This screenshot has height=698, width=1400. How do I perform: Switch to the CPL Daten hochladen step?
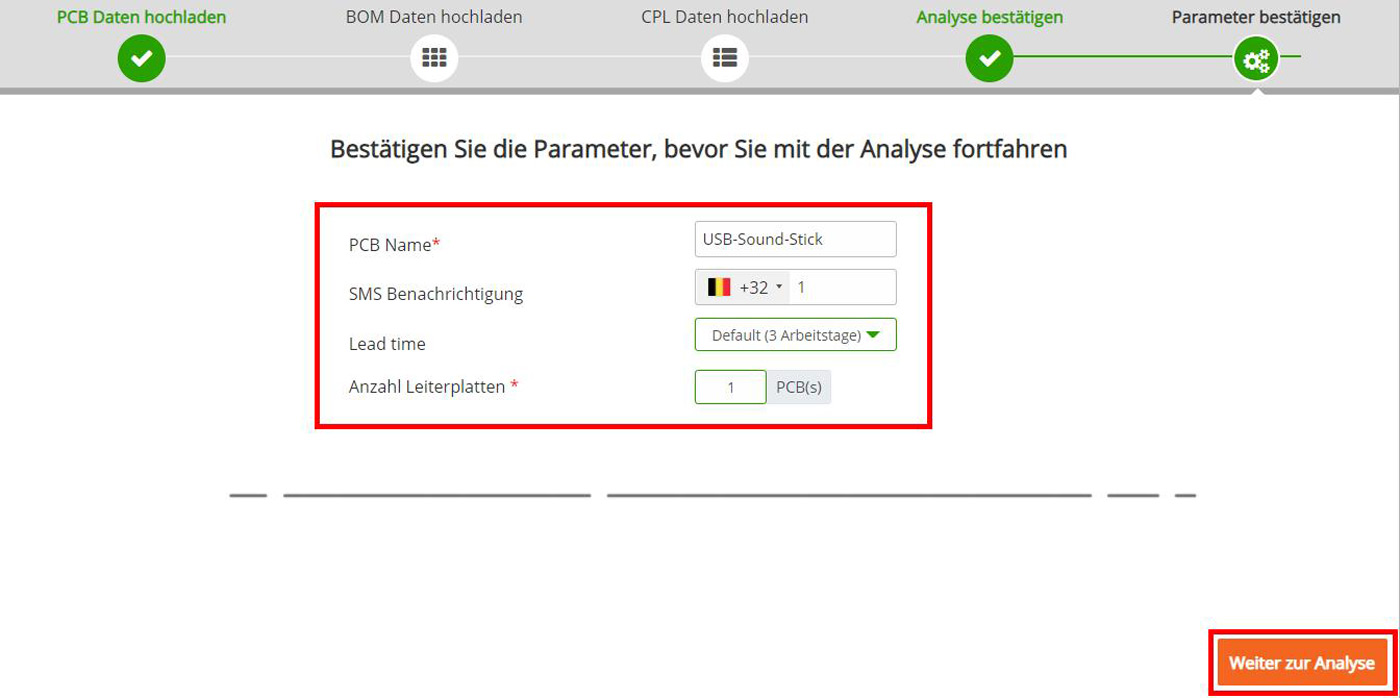click(724, 17)
